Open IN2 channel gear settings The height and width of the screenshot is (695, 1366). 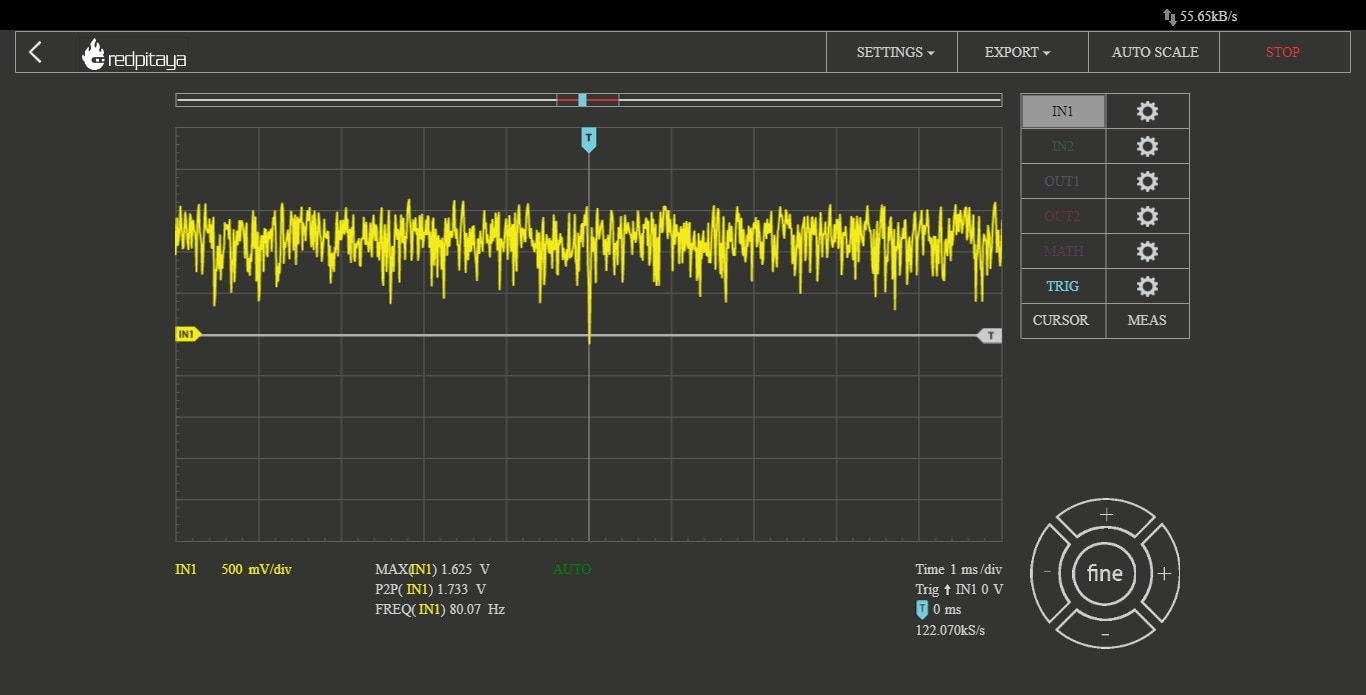pos(1147,146)
